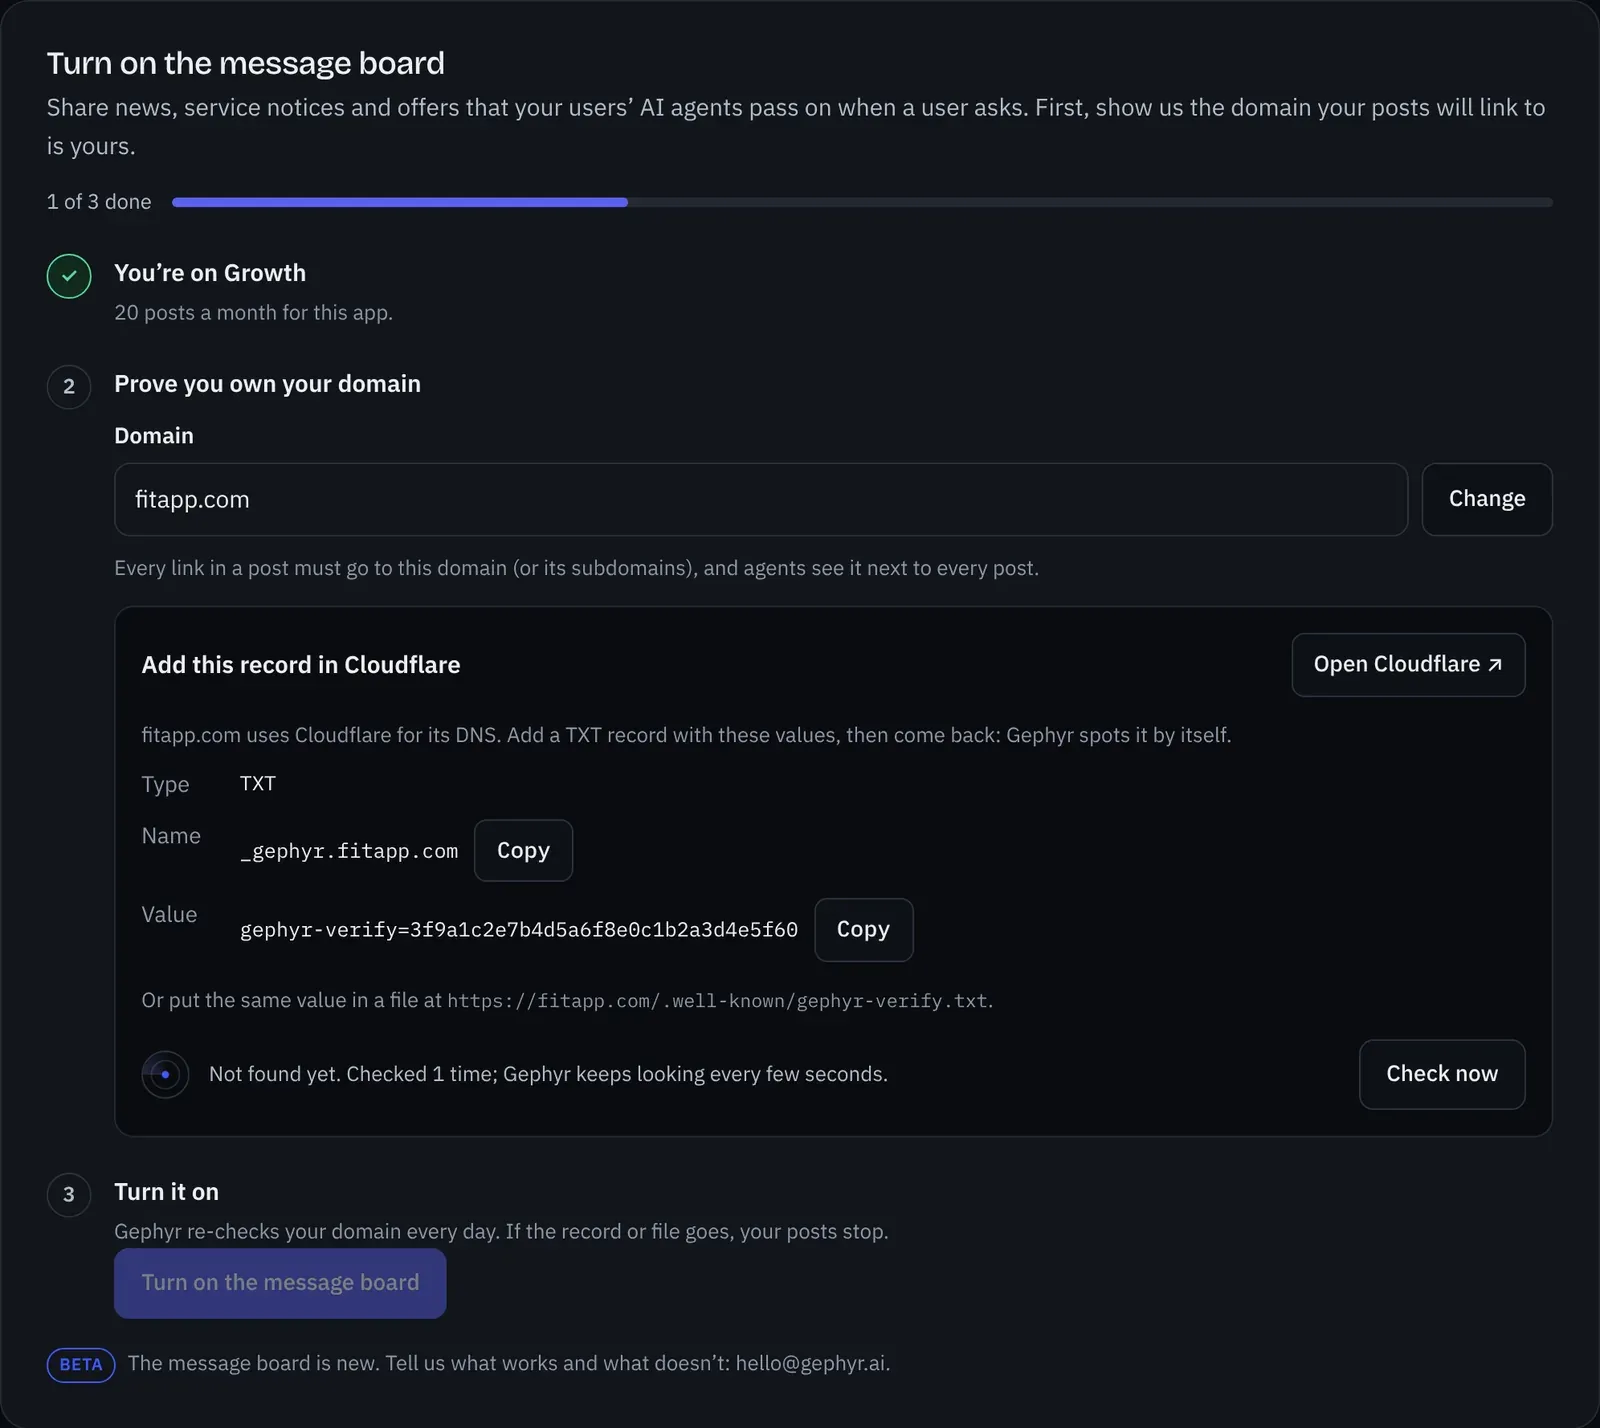Copy the TXT record name
The image size is (1600, 1428).
tap(523, 851)
